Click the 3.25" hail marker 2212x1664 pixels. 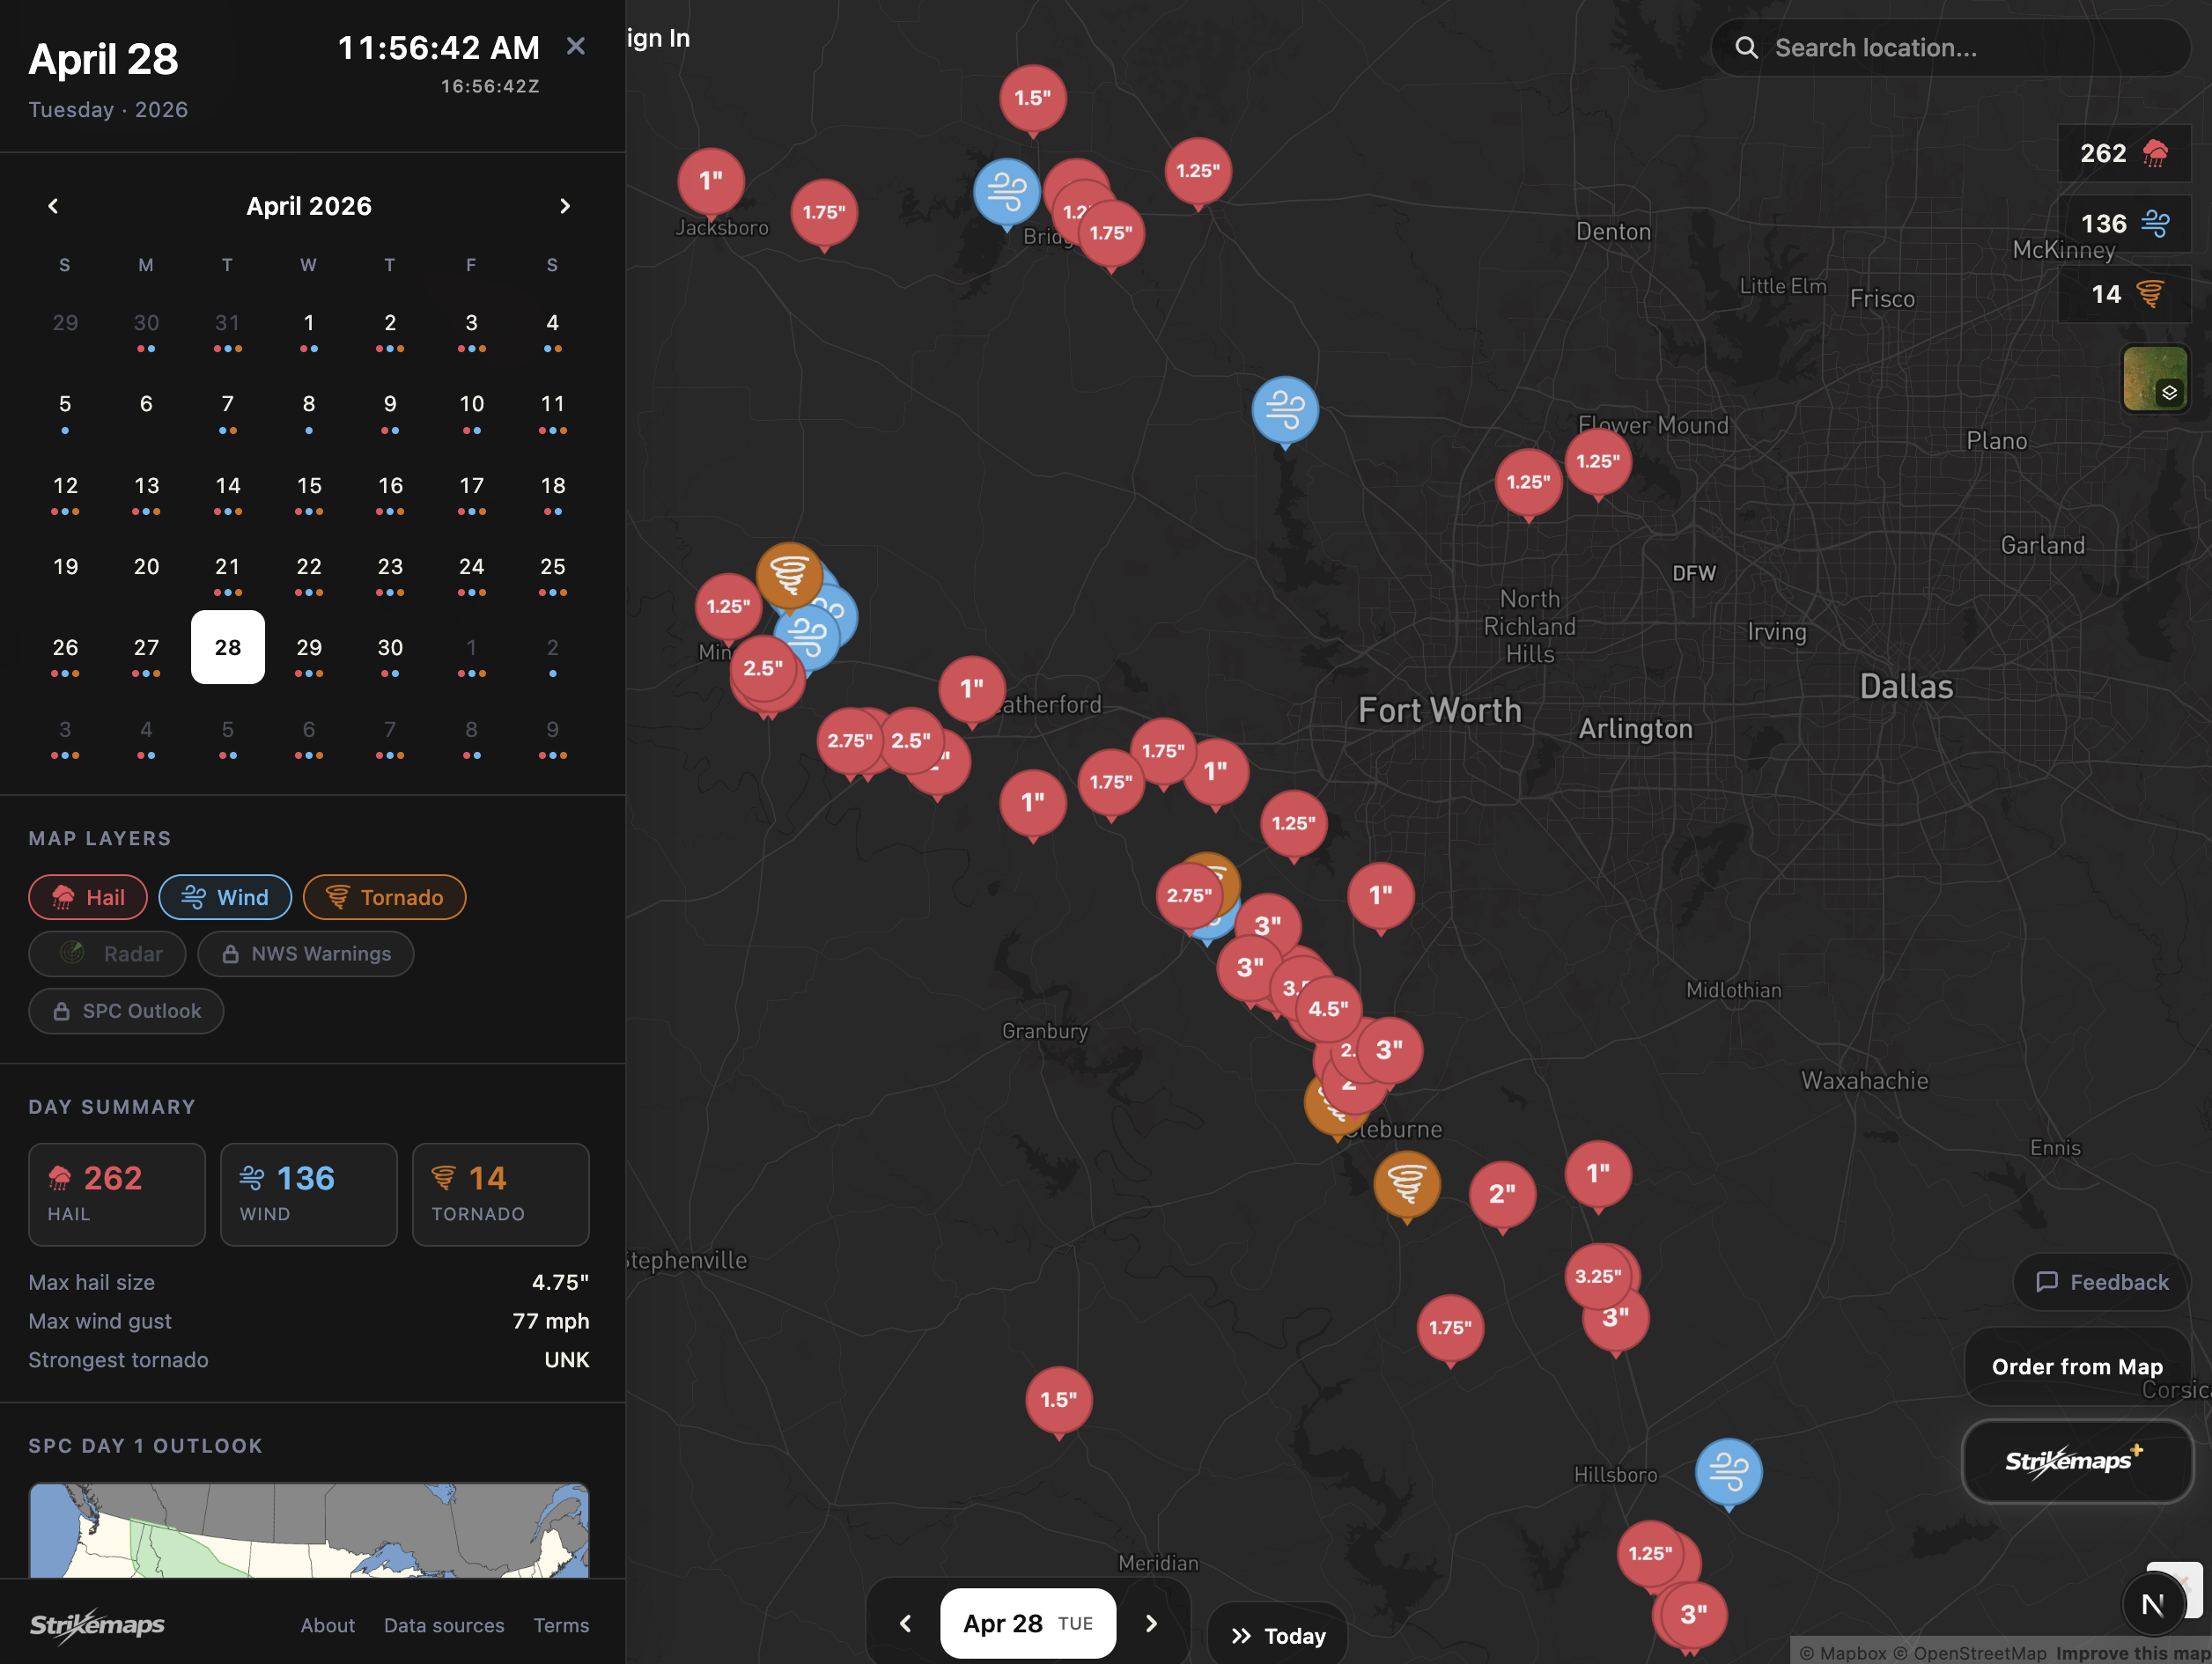(1597, 1276)
